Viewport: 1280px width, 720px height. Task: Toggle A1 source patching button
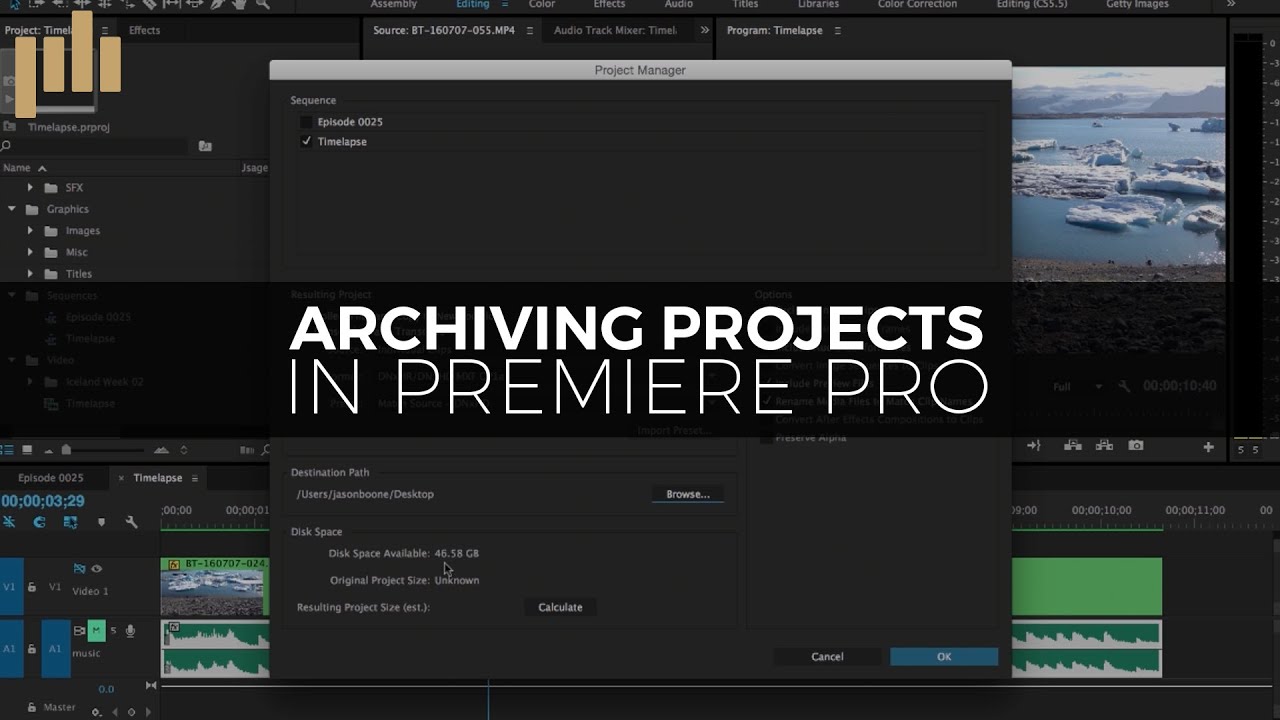click(x=11, y=648)
